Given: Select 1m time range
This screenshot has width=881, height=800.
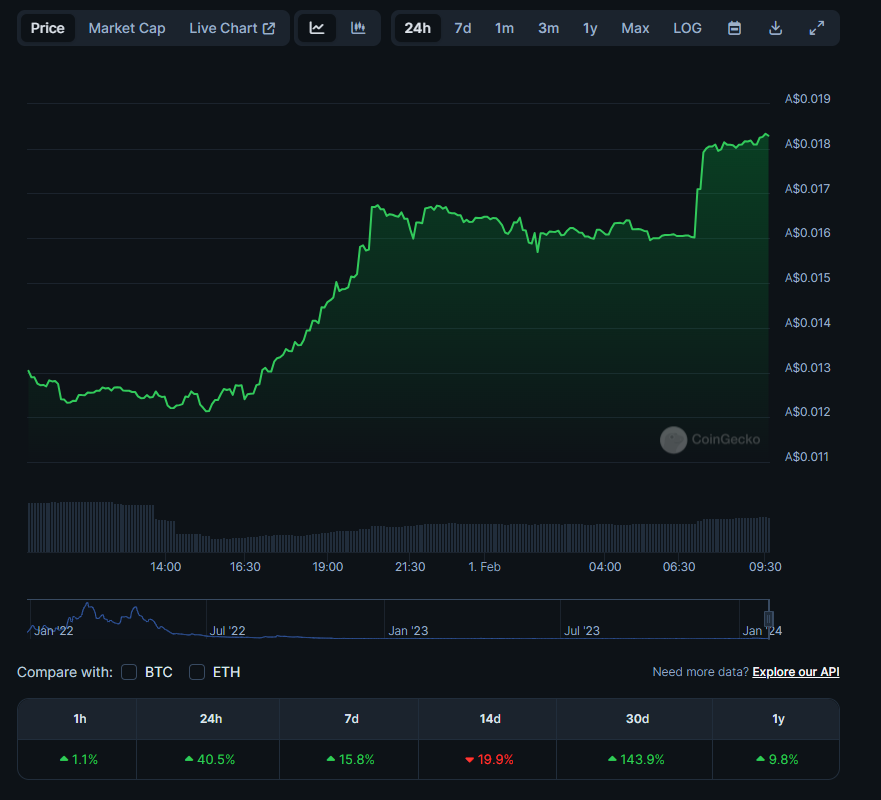Looking at the screenshot, I should click(x=504, y=28).
